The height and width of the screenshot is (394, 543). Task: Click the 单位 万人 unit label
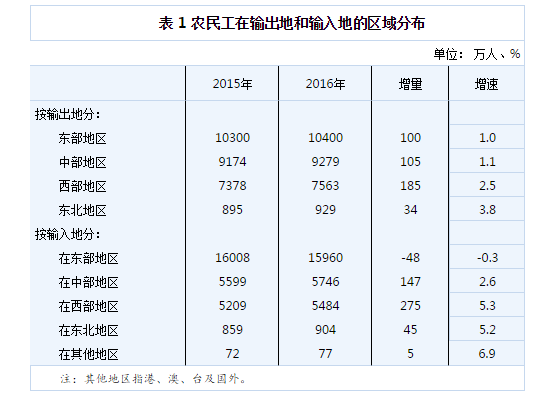coord(477,54)
